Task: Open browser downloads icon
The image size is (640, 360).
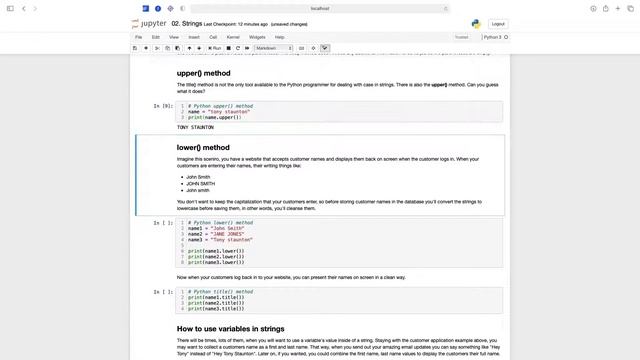Action: tap(593, 8)
